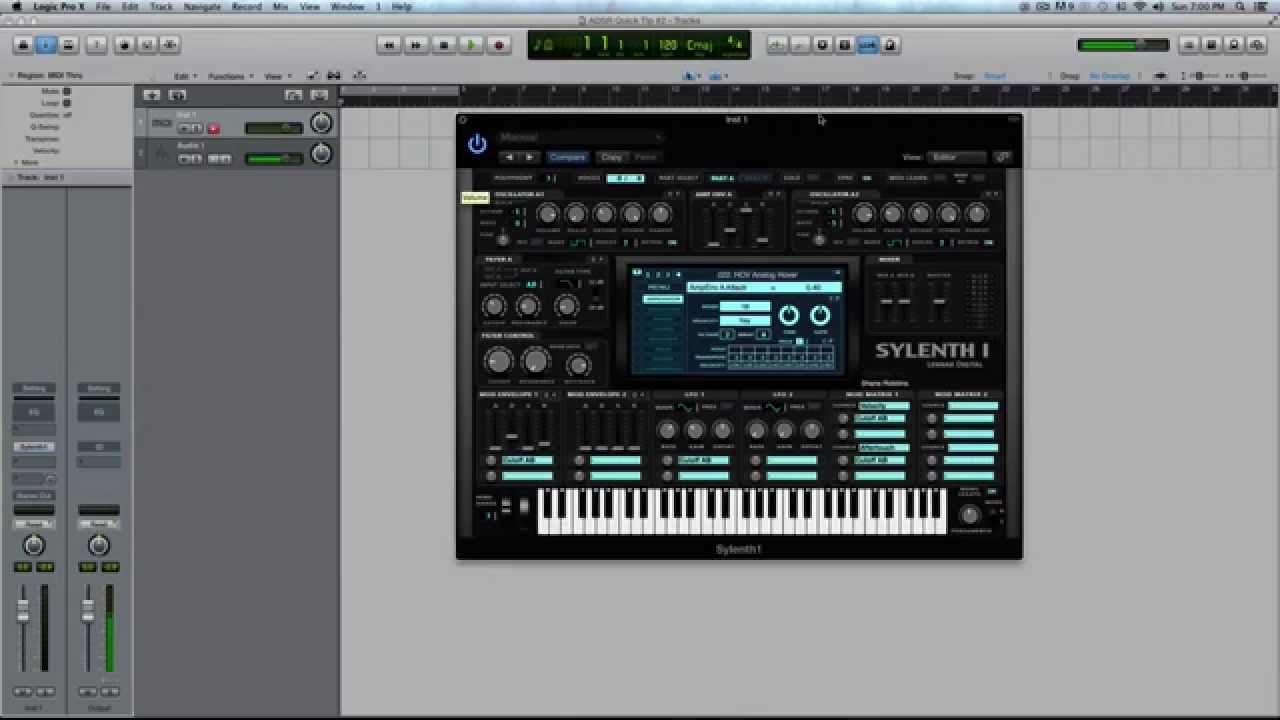Open the List Editors button
Viewport: 1280px width, 720px height.
click(x=1189, y=45)
